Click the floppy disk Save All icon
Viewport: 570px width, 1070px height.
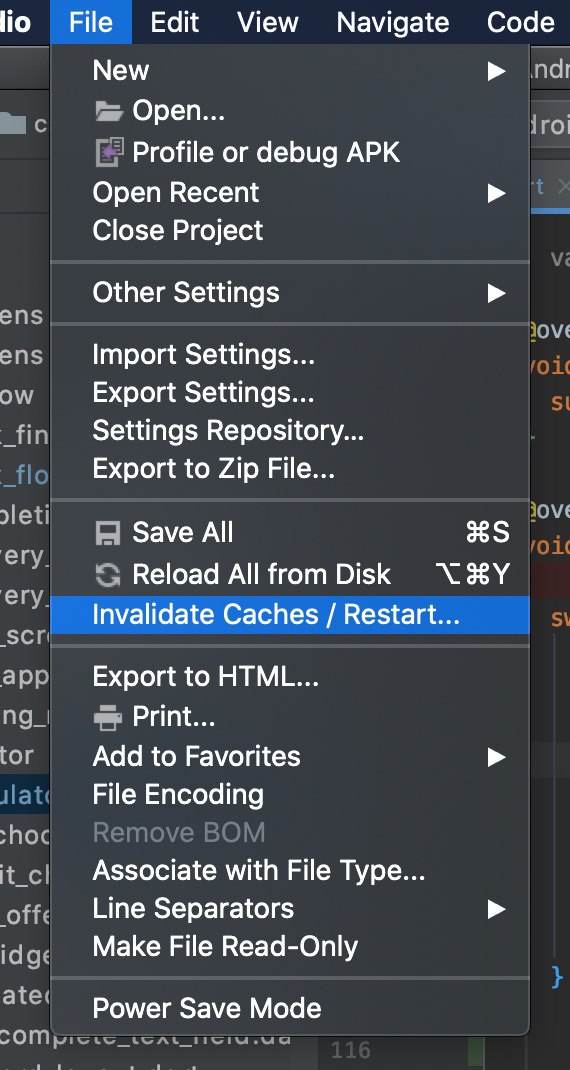(x=108, y=533)
